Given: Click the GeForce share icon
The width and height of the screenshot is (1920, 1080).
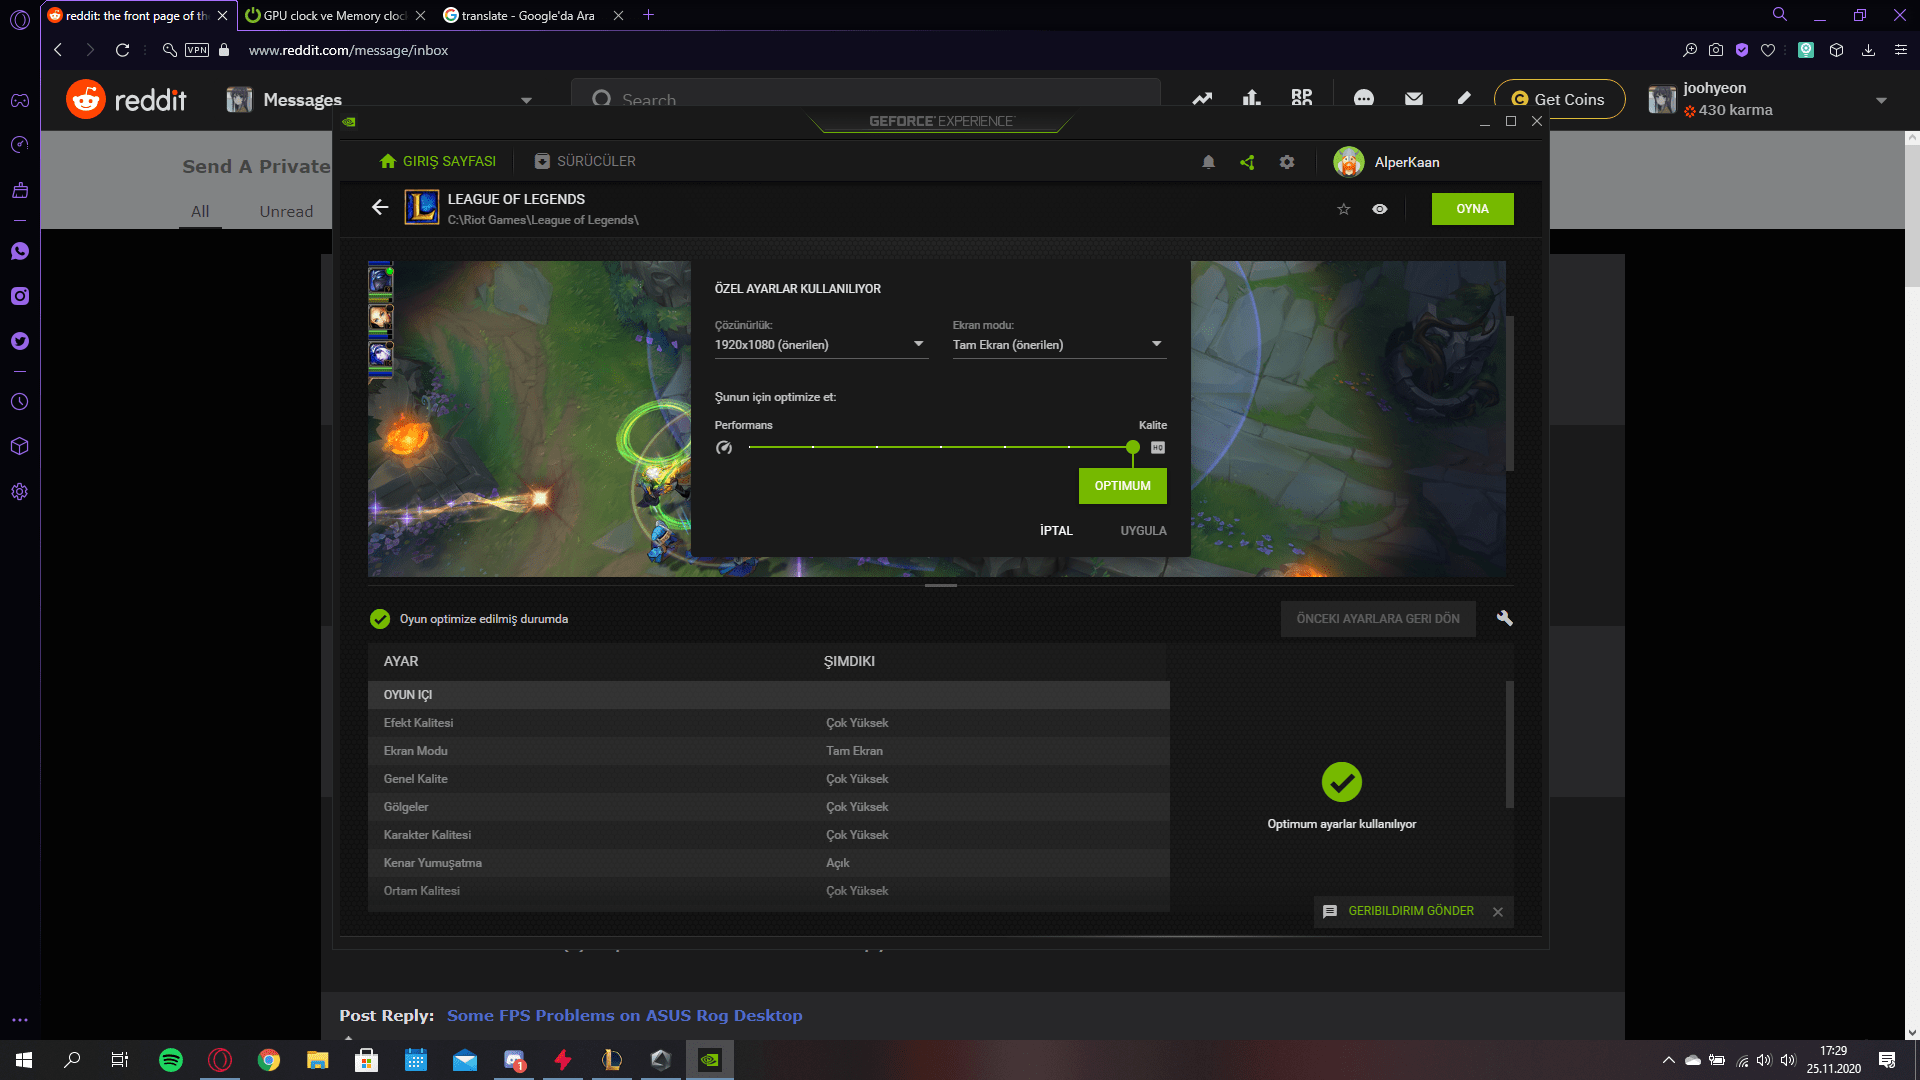Looking at the screenshot, I should point(1247,162).
